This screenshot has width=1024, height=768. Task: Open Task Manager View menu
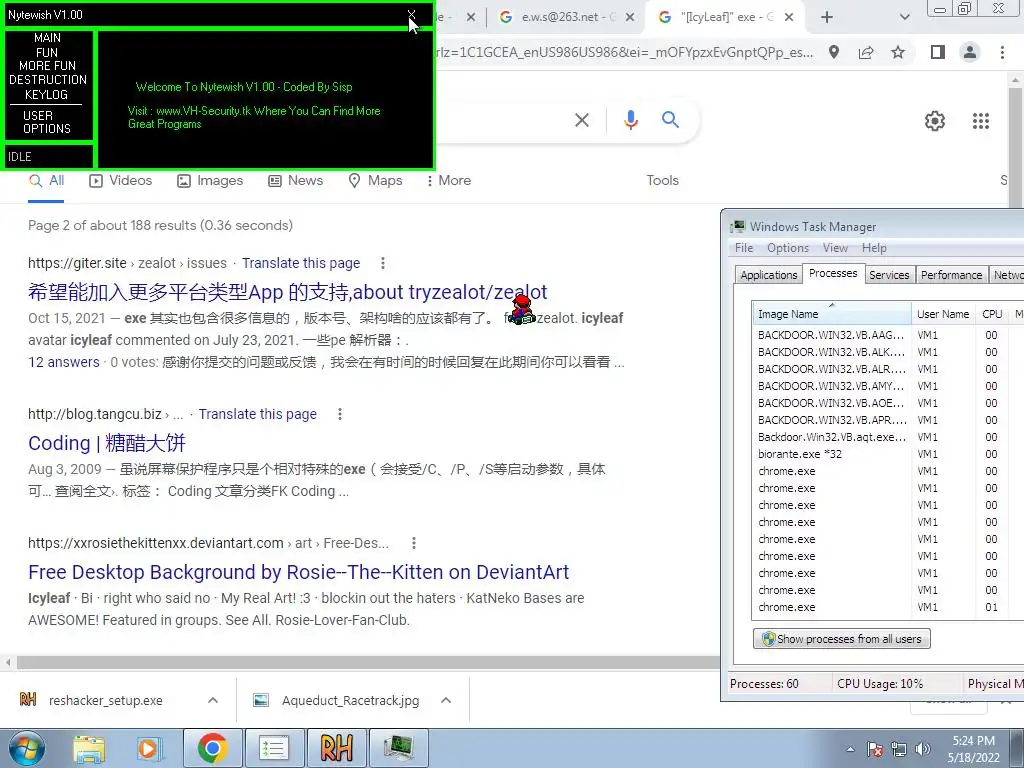pos(835,248)
